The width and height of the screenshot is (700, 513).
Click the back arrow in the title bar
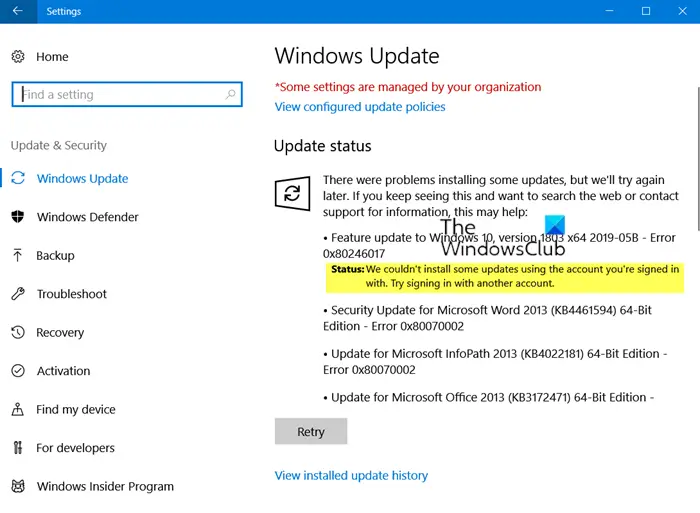pyautogui.click(x=18, y=11)
